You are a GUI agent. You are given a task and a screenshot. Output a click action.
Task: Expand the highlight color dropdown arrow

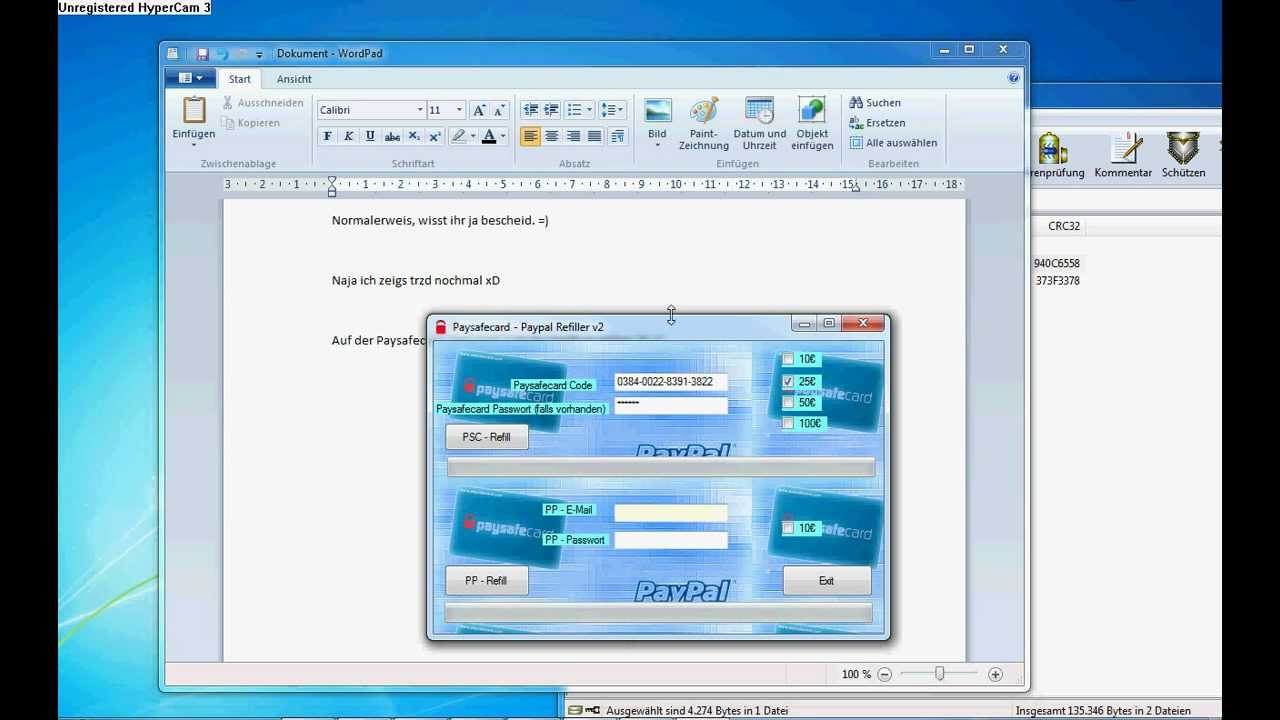(x=472, y=136)
